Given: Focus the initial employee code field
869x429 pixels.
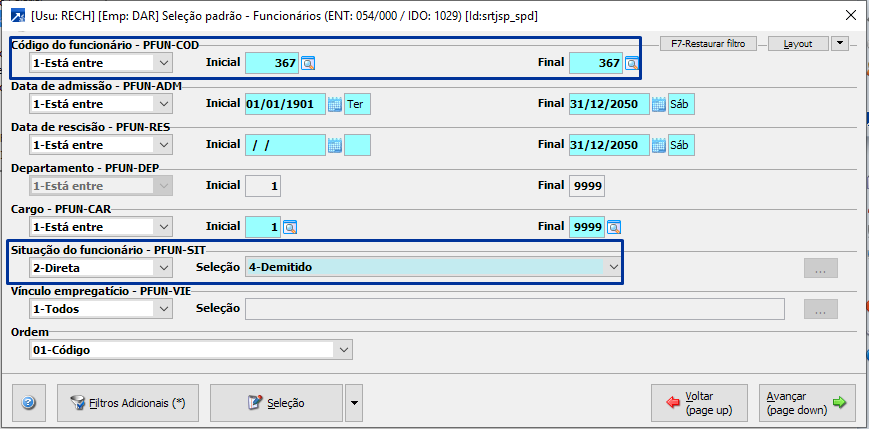Looking at the screenshot, I should click(x=272, y=63).
